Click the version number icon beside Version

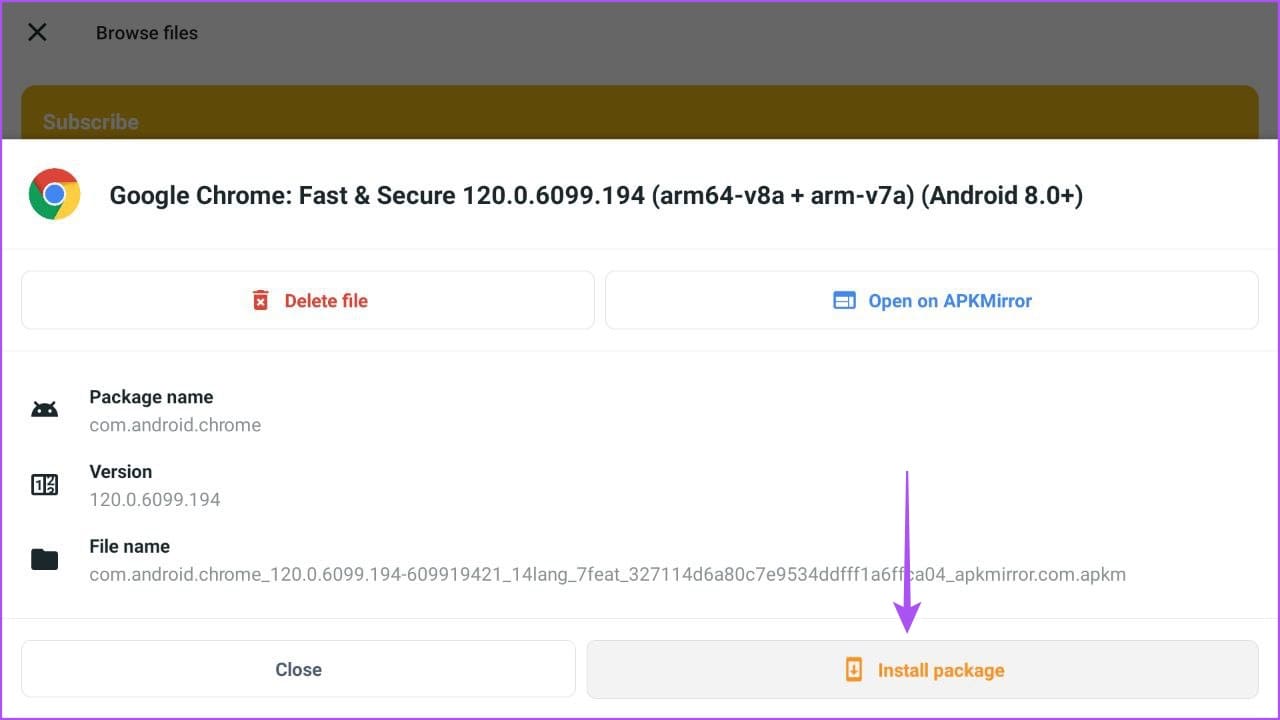pos(44,485)
